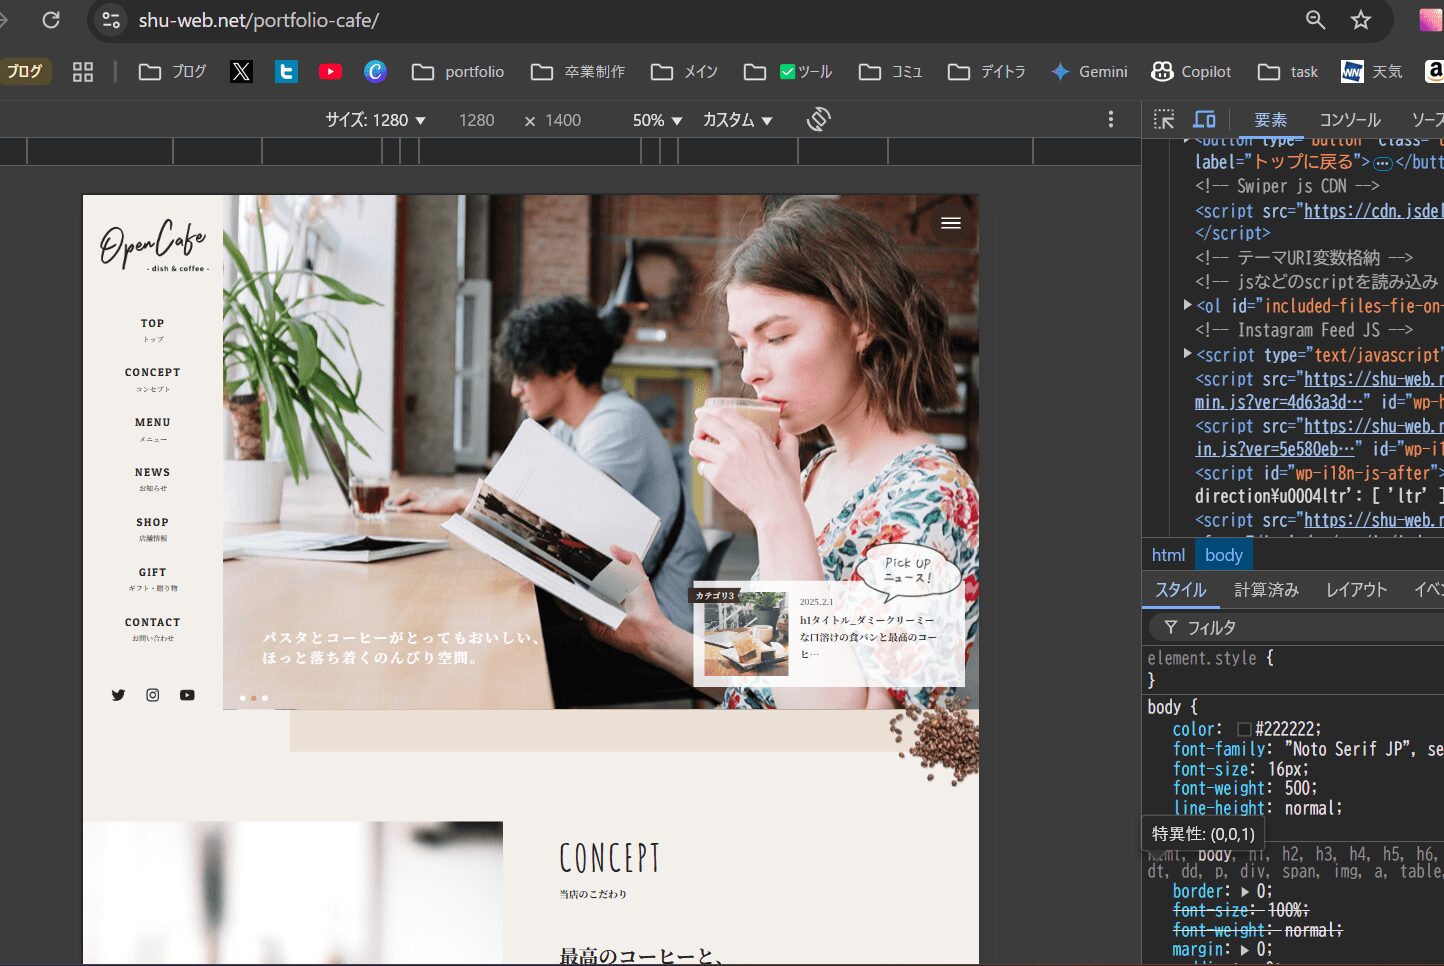Open the Gemini bookmark
Image resolution: width=1444 pixels, height=966 pixels.
(1089, 71)
